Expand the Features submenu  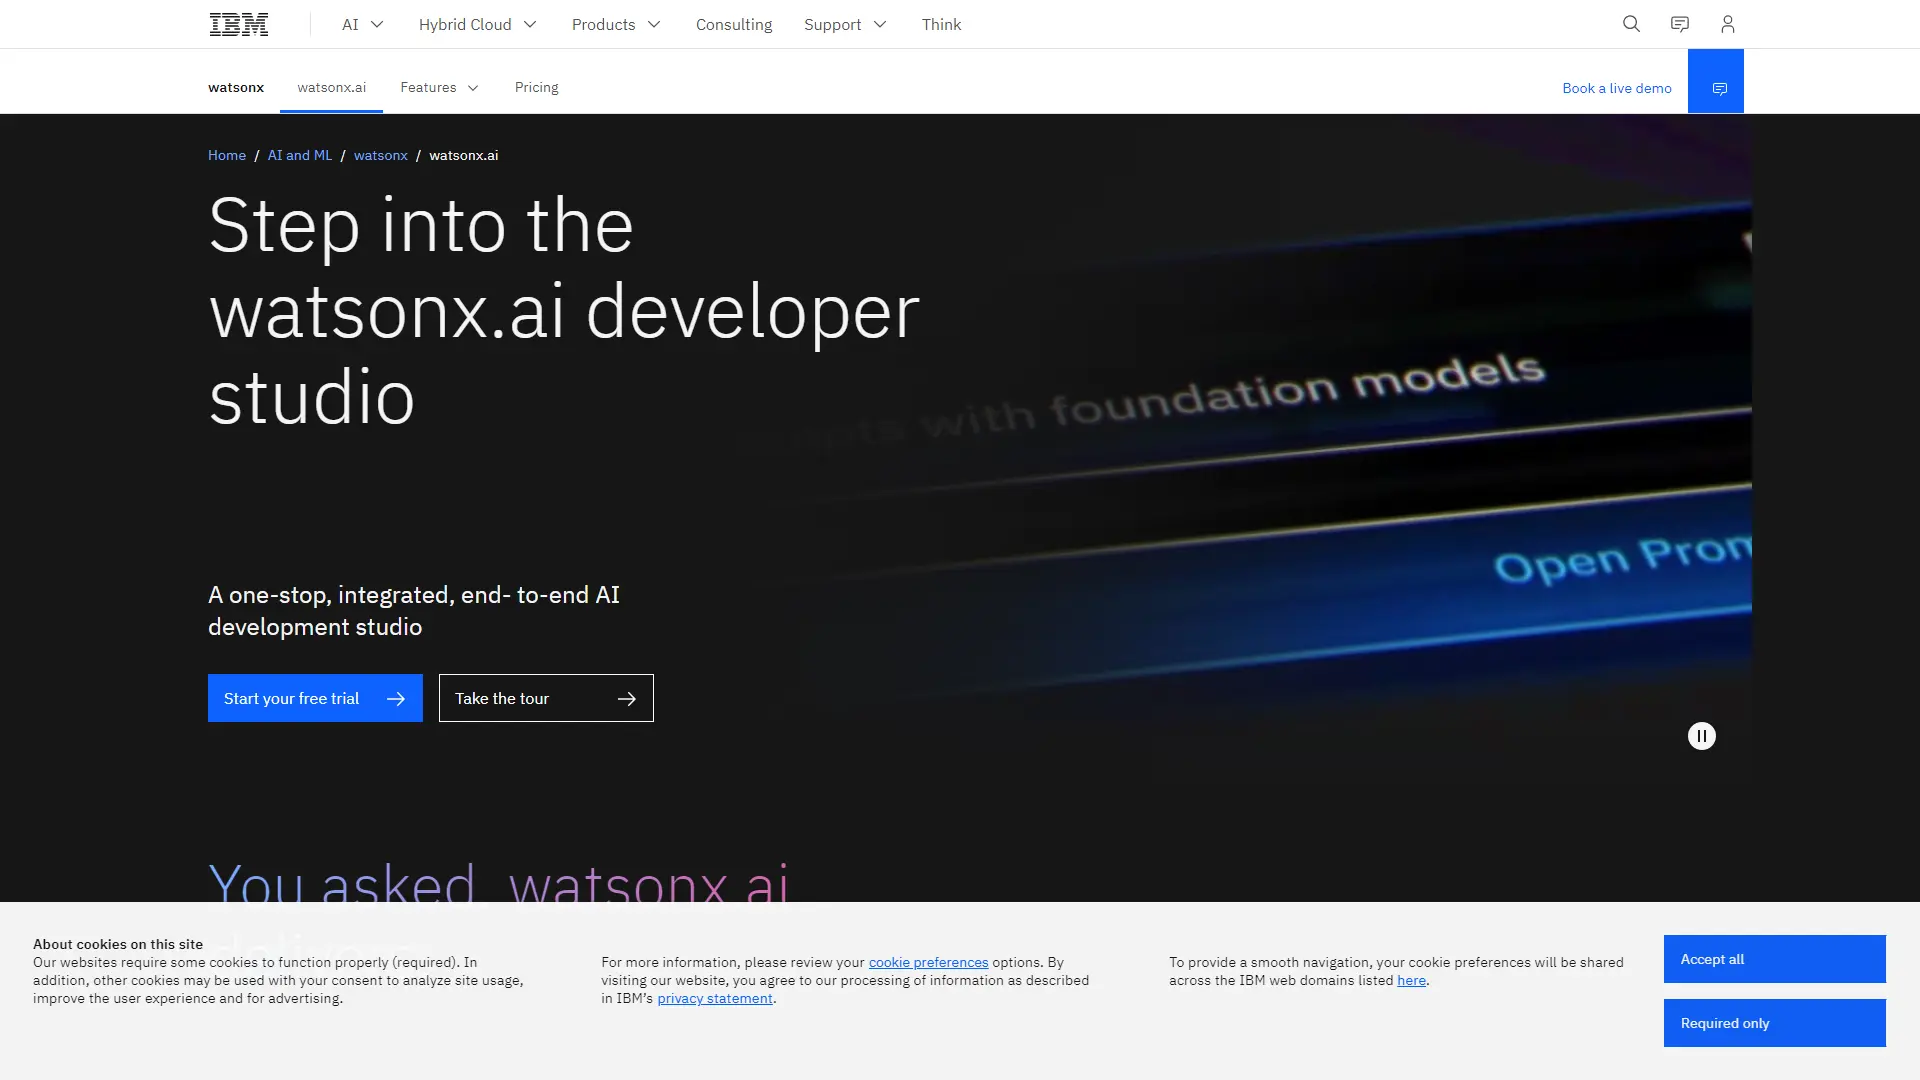(439, 87)
